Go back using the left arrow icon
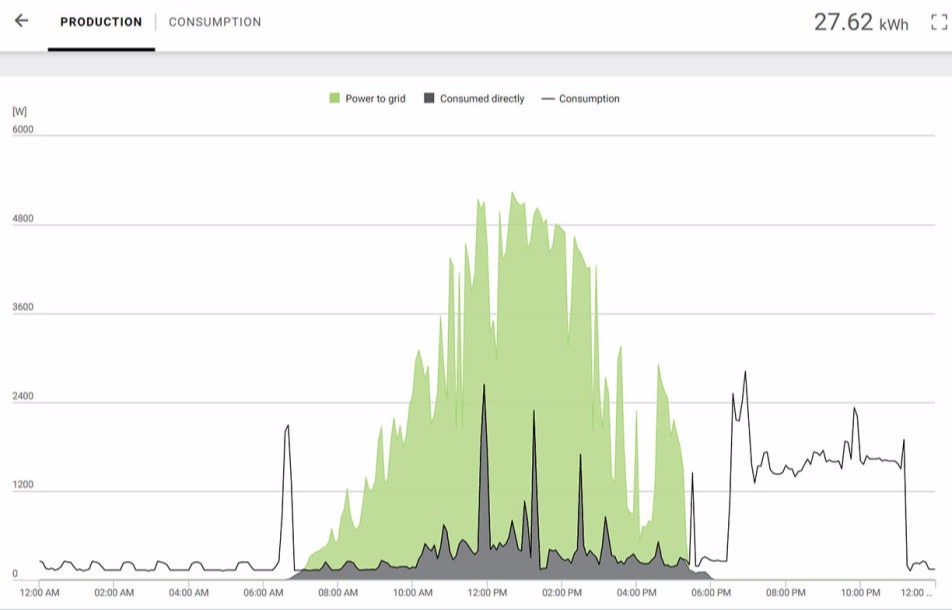The image size is (952, 610). pos(21,21)
